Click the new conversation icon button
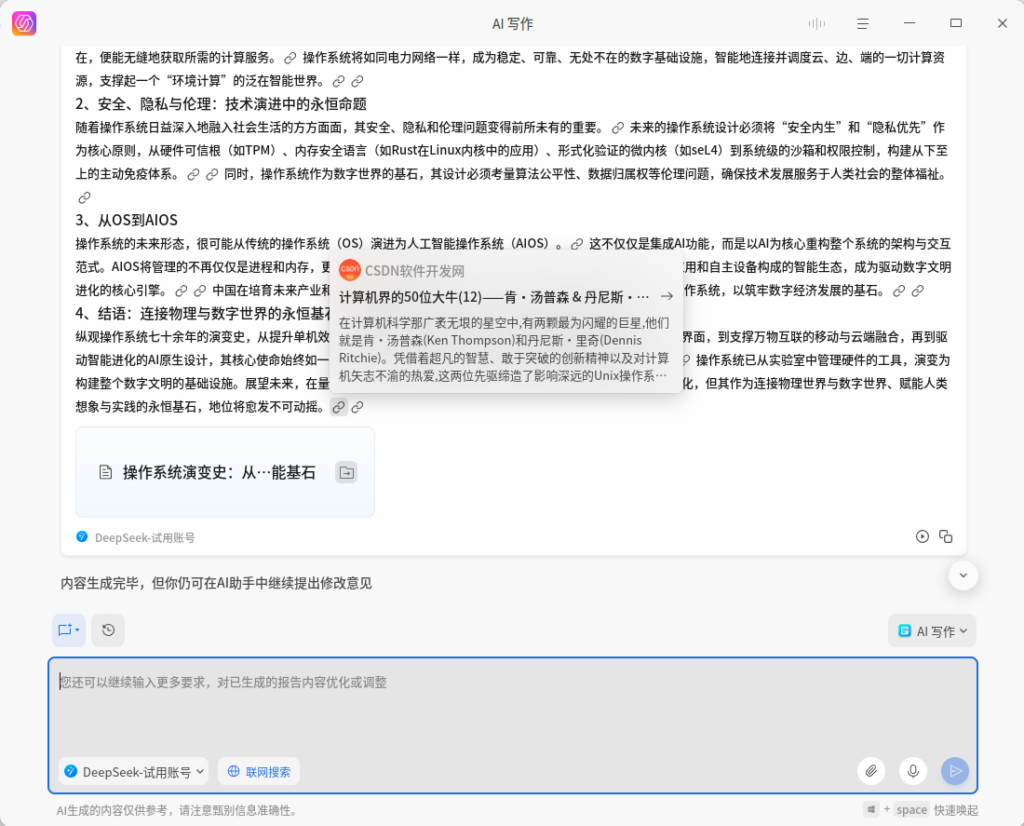The image size is (1024, 826). point(68,630)
